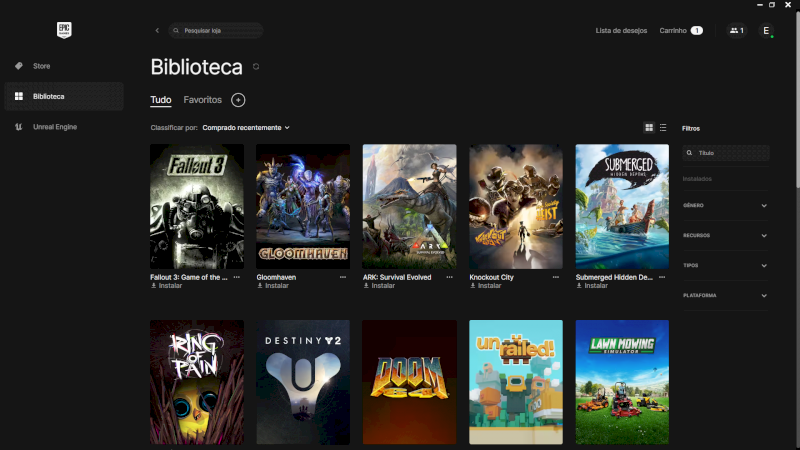
Task: Open the Destiny 2 cover
Action: tap(303, 382)
